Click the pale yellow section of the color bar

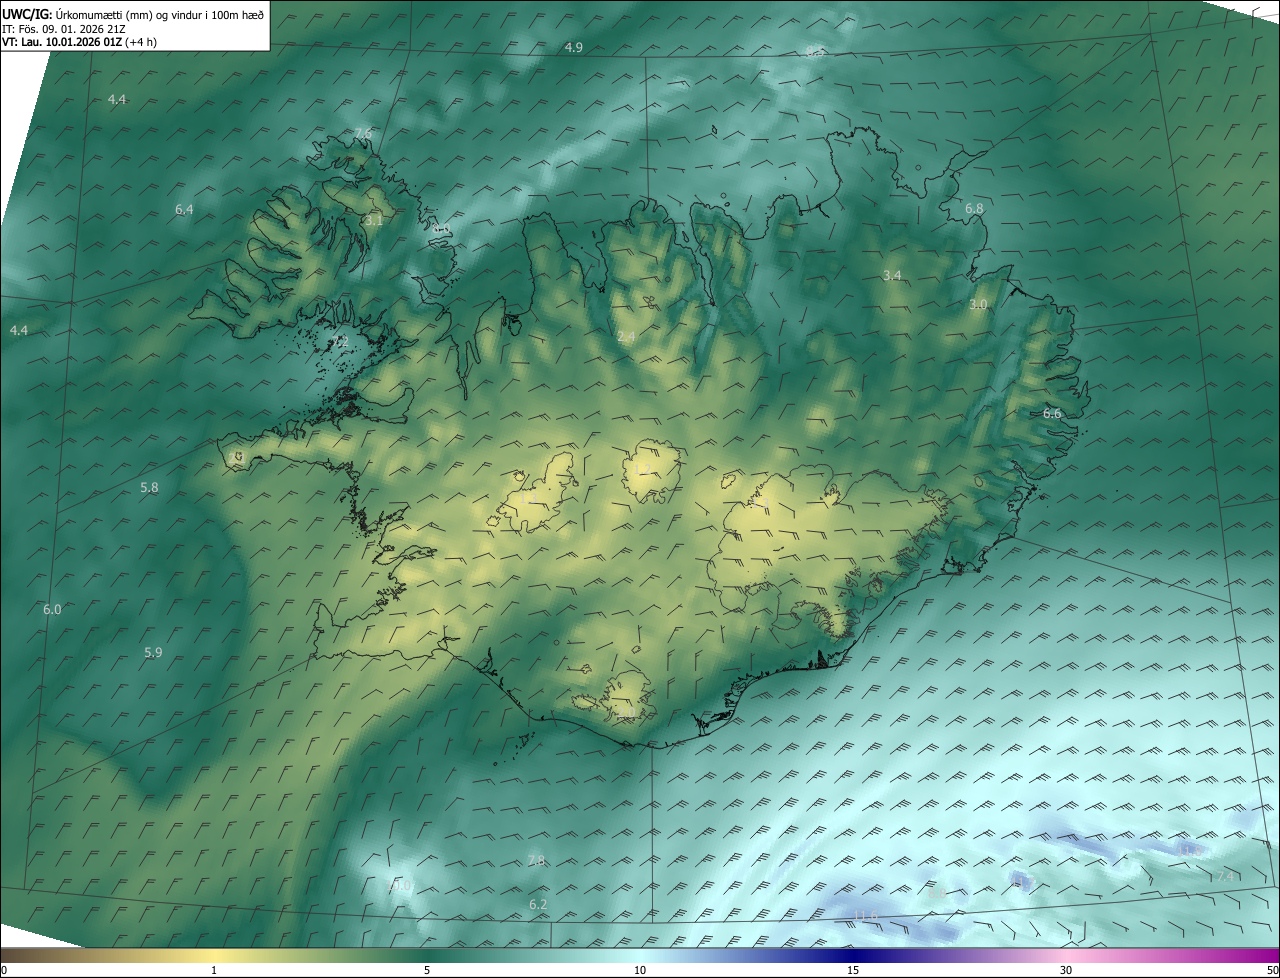(x=215, y=956)
